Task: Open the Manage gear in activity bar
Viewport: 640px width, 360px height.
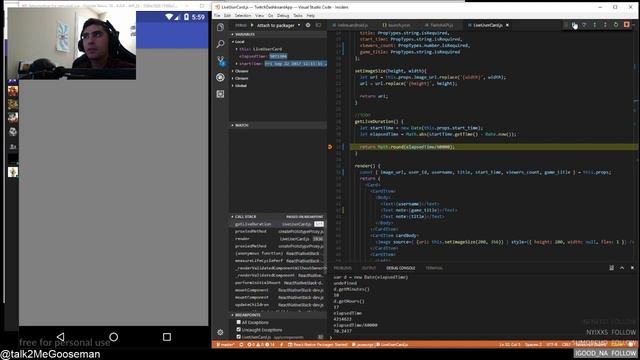Action: 220,332
